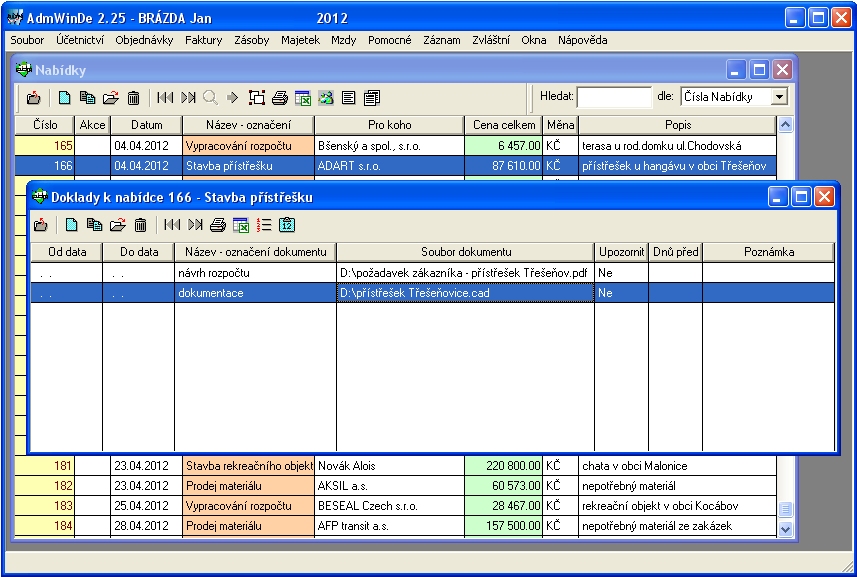Select the 'návrh rozpočtu' document row
The width and height of the screenshot is (857, 577).
pyautogui.click(x=432, y=273)
